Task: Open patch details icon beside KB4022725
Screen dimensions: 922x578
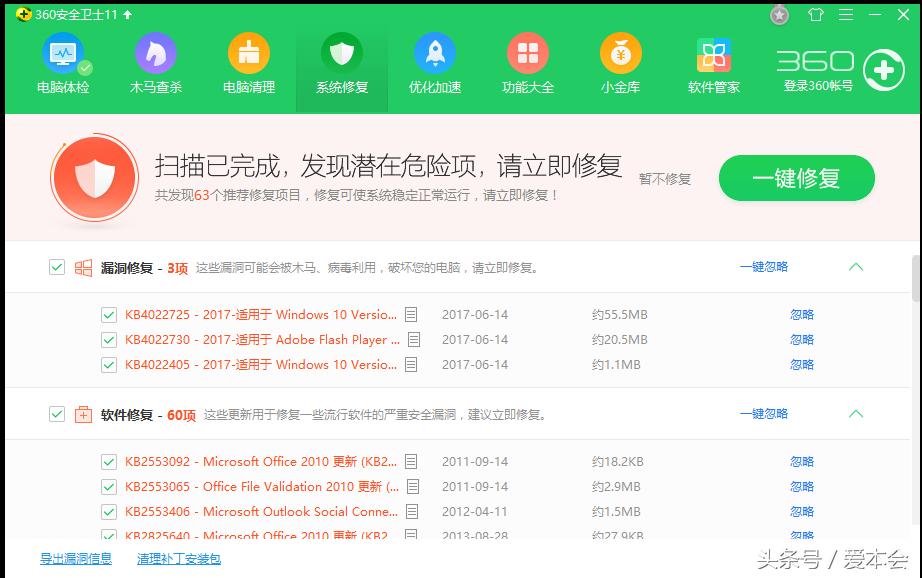Action: pos(411,314)
